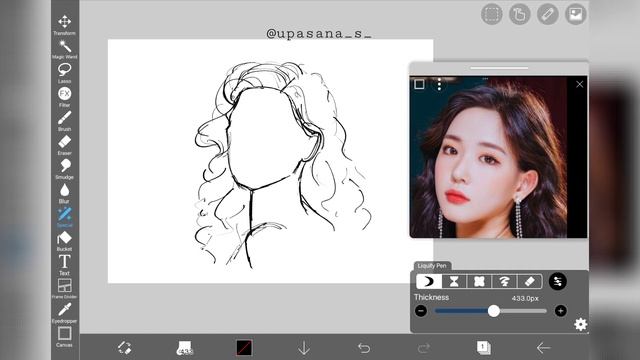Select the Lasso tool
This screenshot has height=360, width=640.
click(x=64, y=73)
